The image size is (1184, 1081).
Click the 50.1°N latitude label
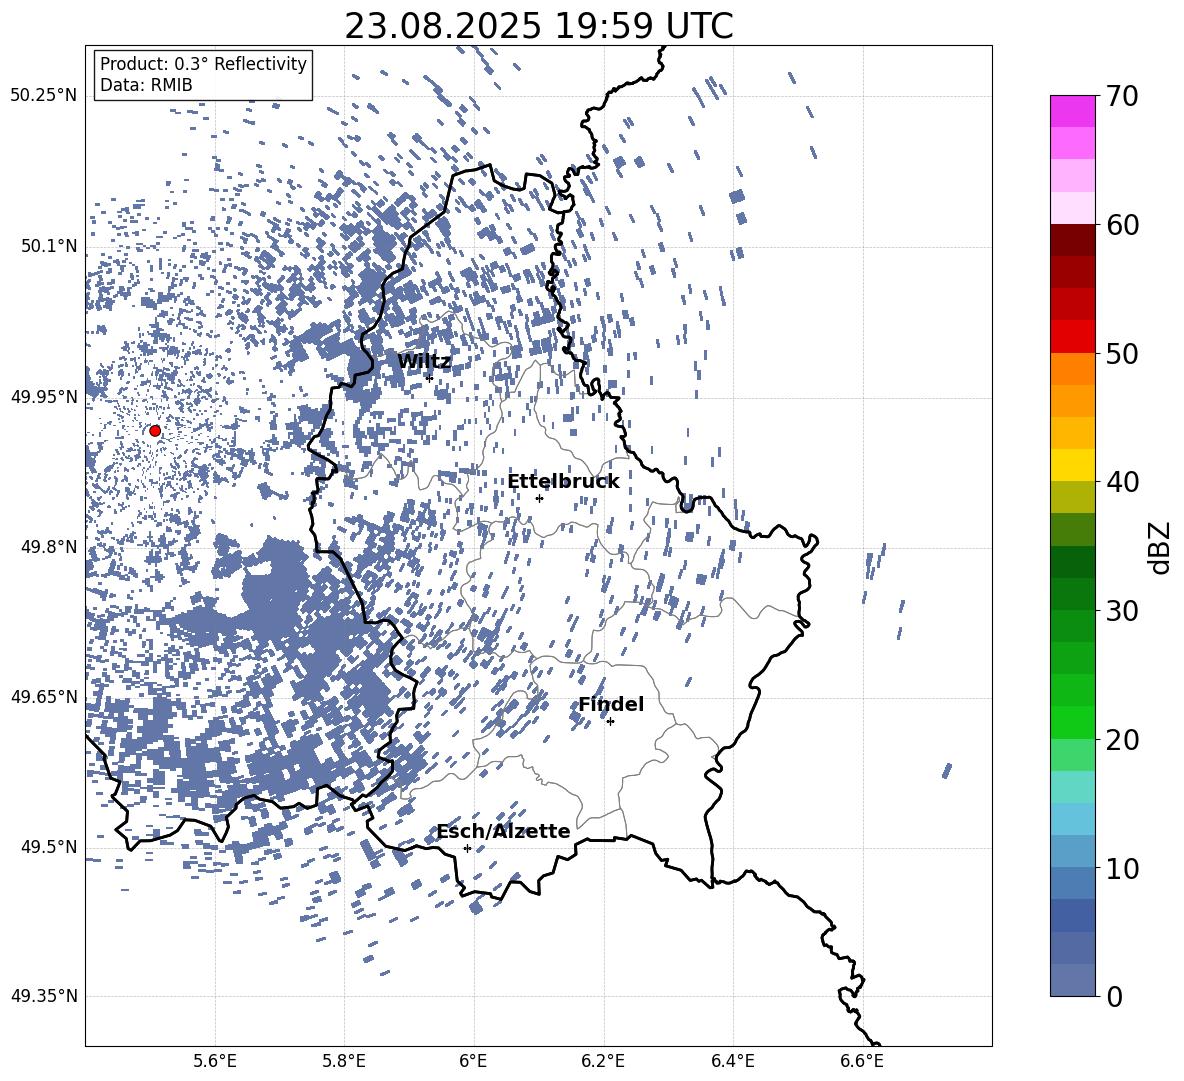click(x=48, y=247)
